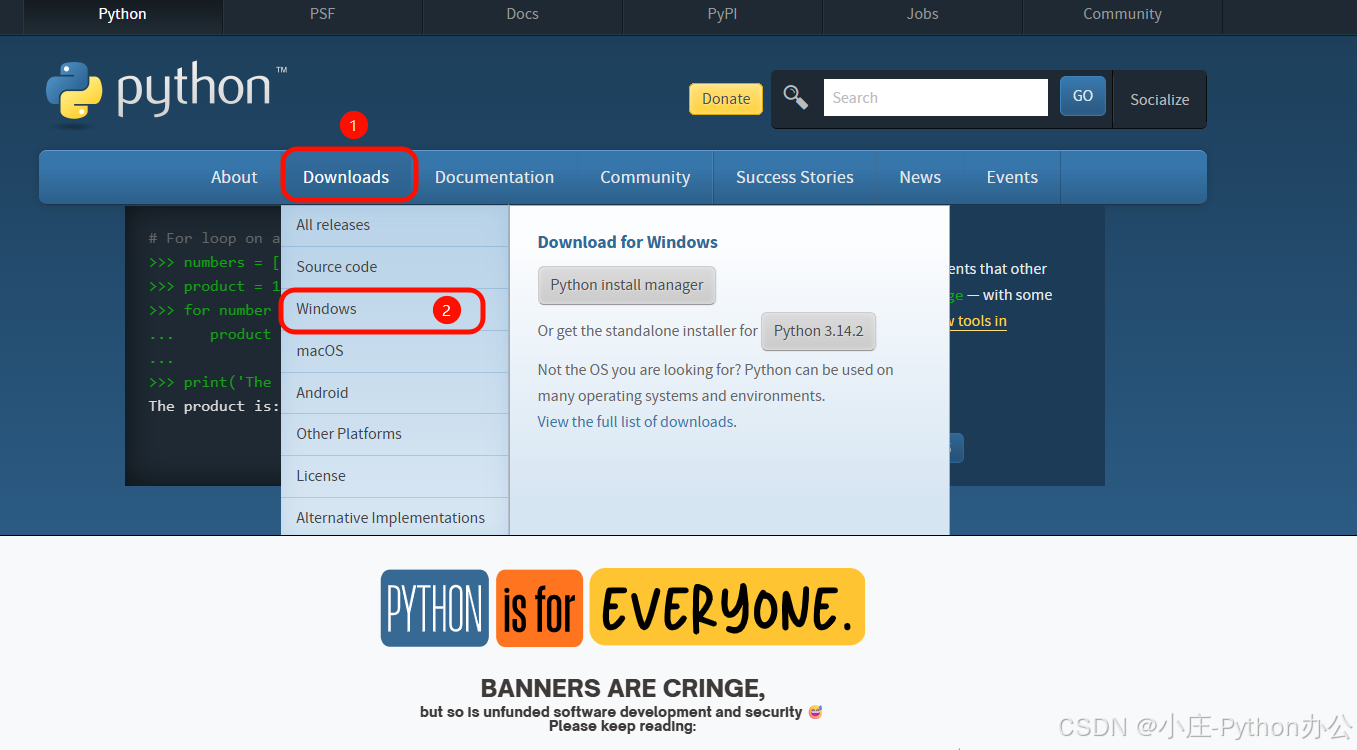Select Alternative Implementations in Downloads dropdown

395,518
